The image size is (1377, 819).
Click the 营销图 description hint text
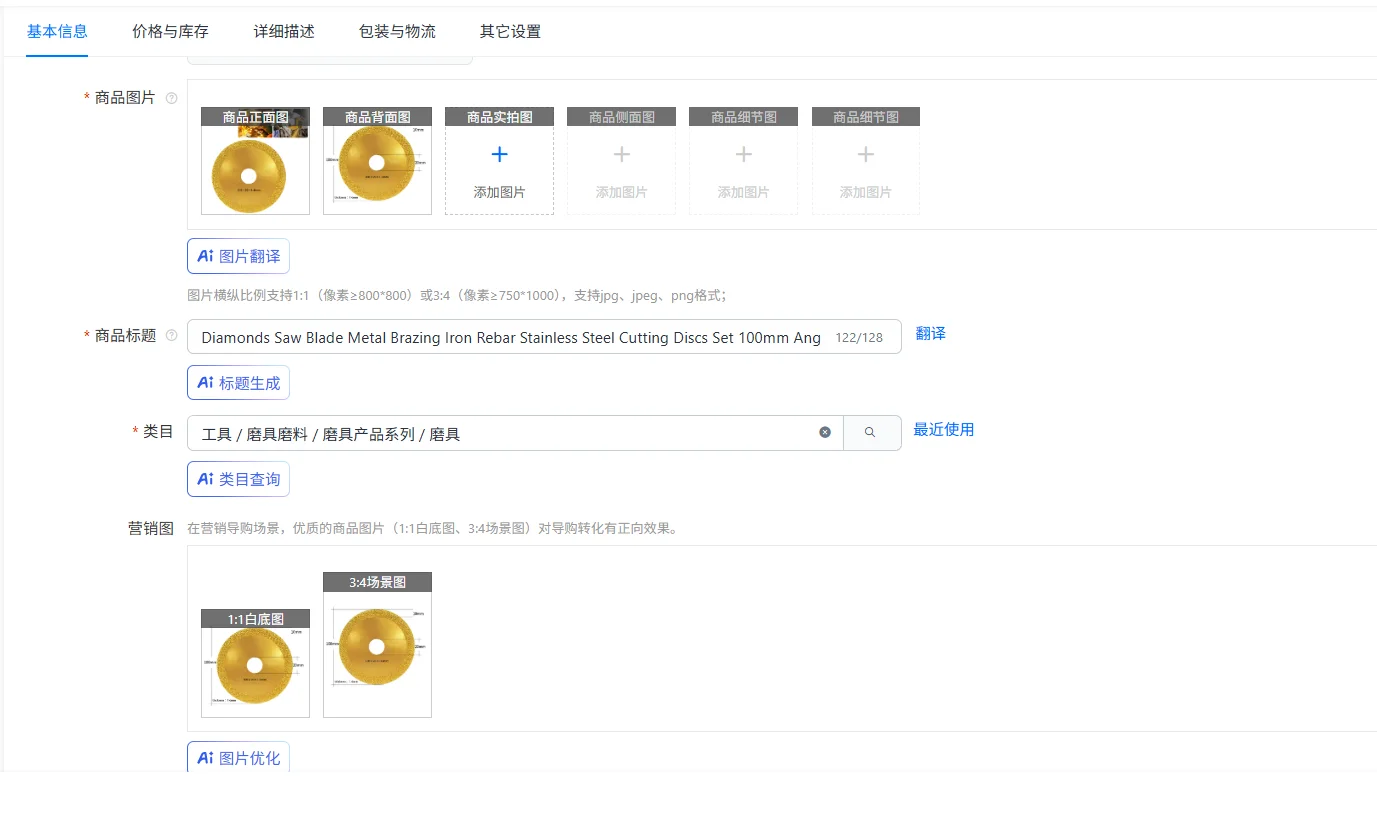(x=432, y=528)
